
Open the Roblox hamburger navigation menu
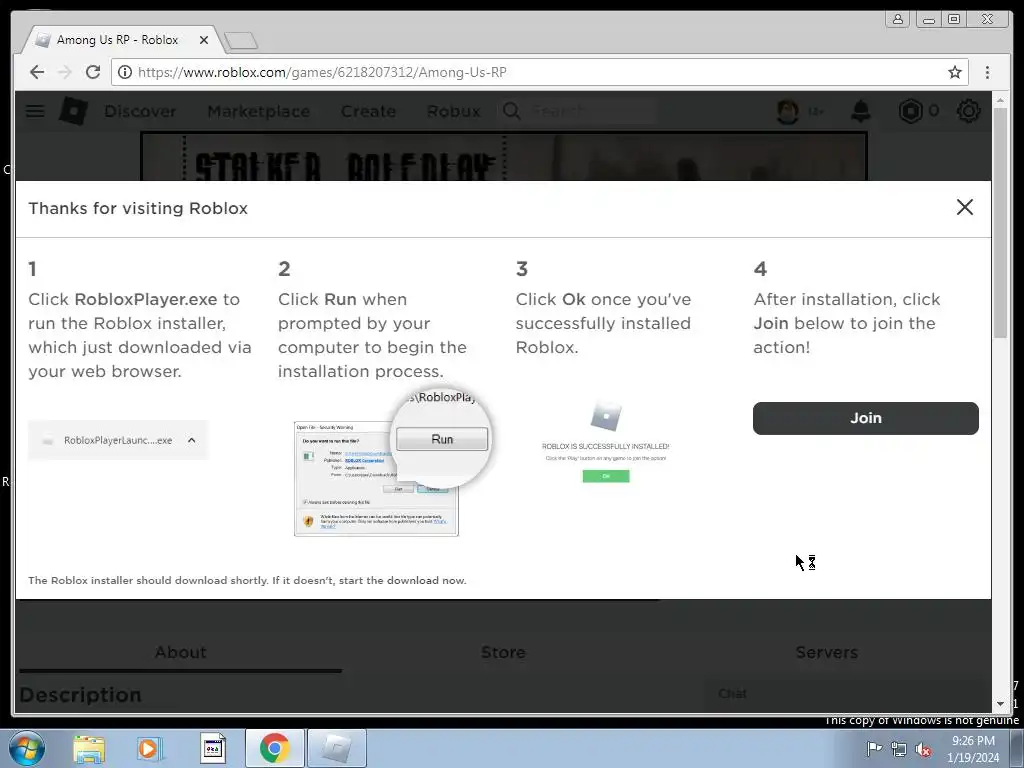pos(35,111)
